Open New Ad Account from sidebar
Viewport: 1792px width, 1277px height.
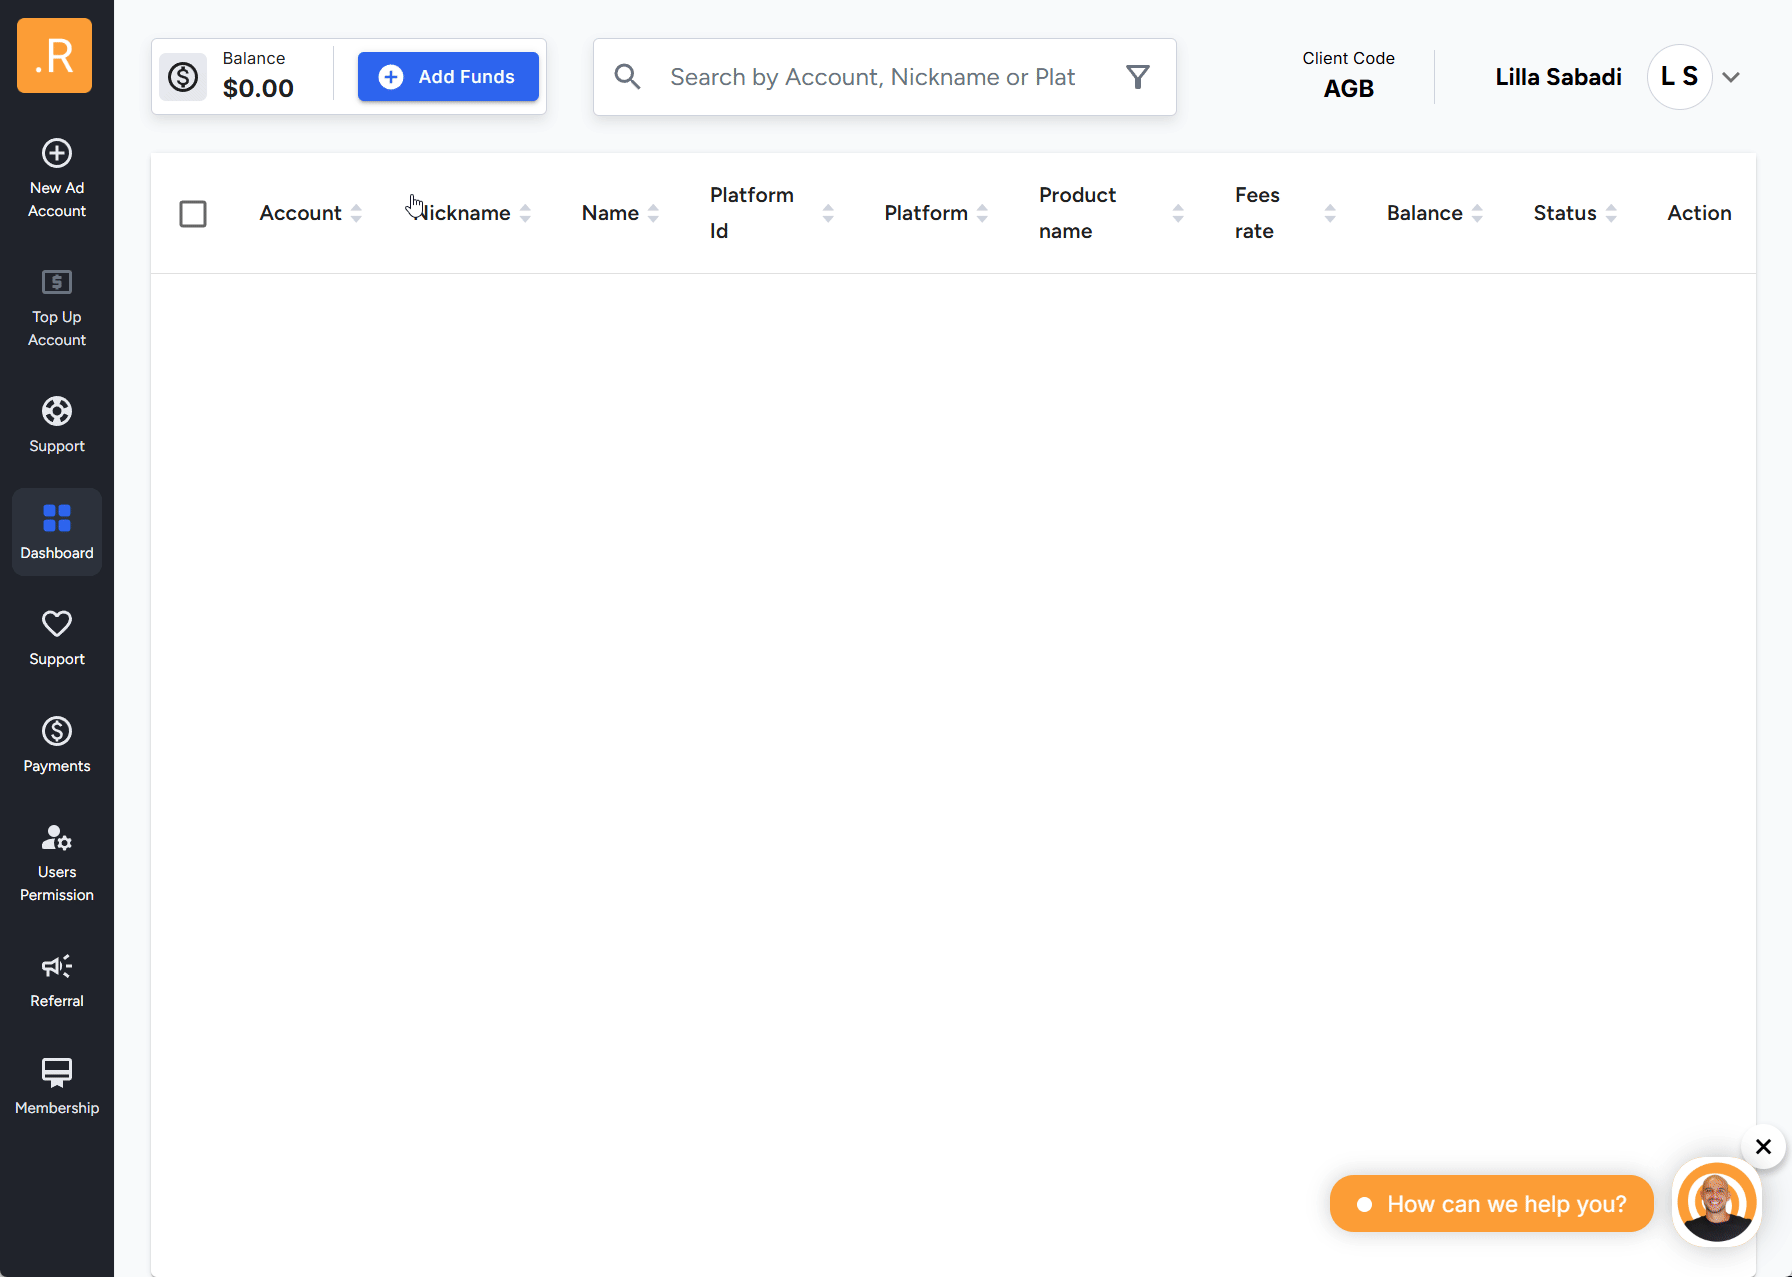(57, 178)
